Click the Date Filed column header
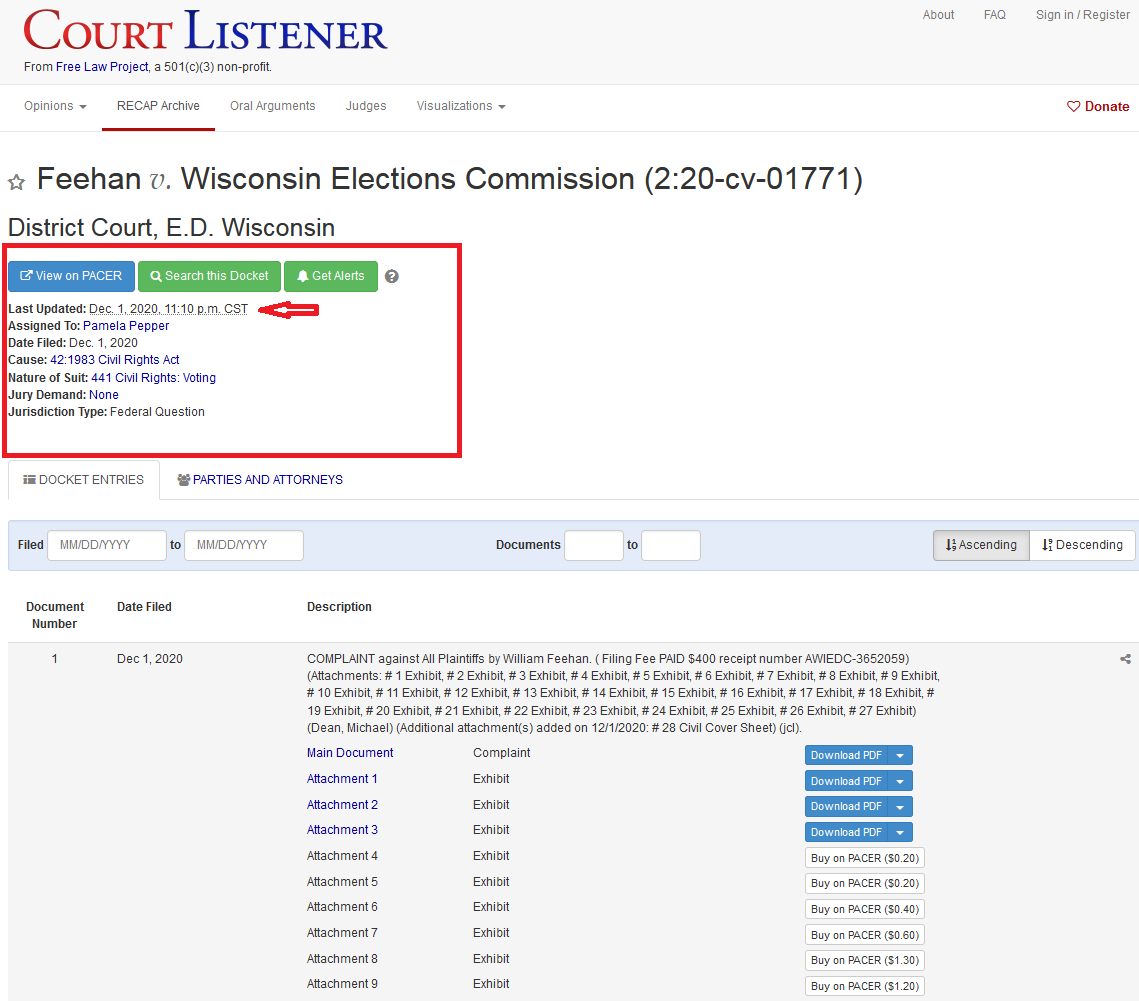The image size is (1139, 1001). tap(145, 607)
